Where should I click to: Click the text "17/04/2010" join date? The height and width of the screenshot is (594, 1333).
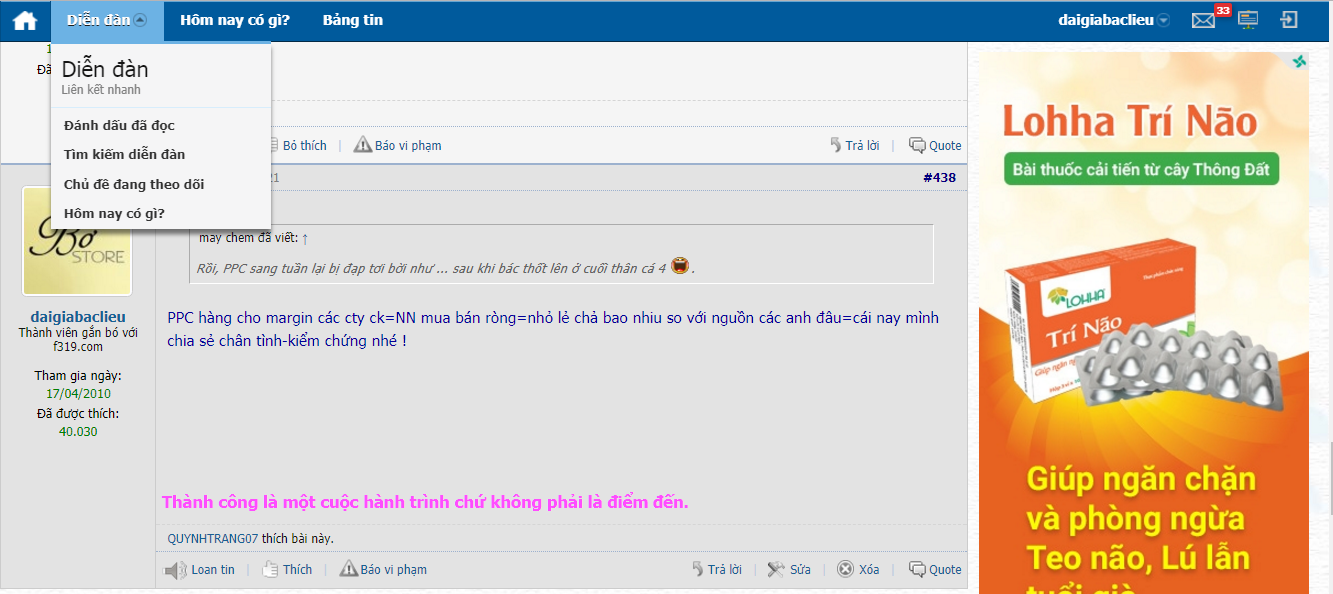[78, 394]
